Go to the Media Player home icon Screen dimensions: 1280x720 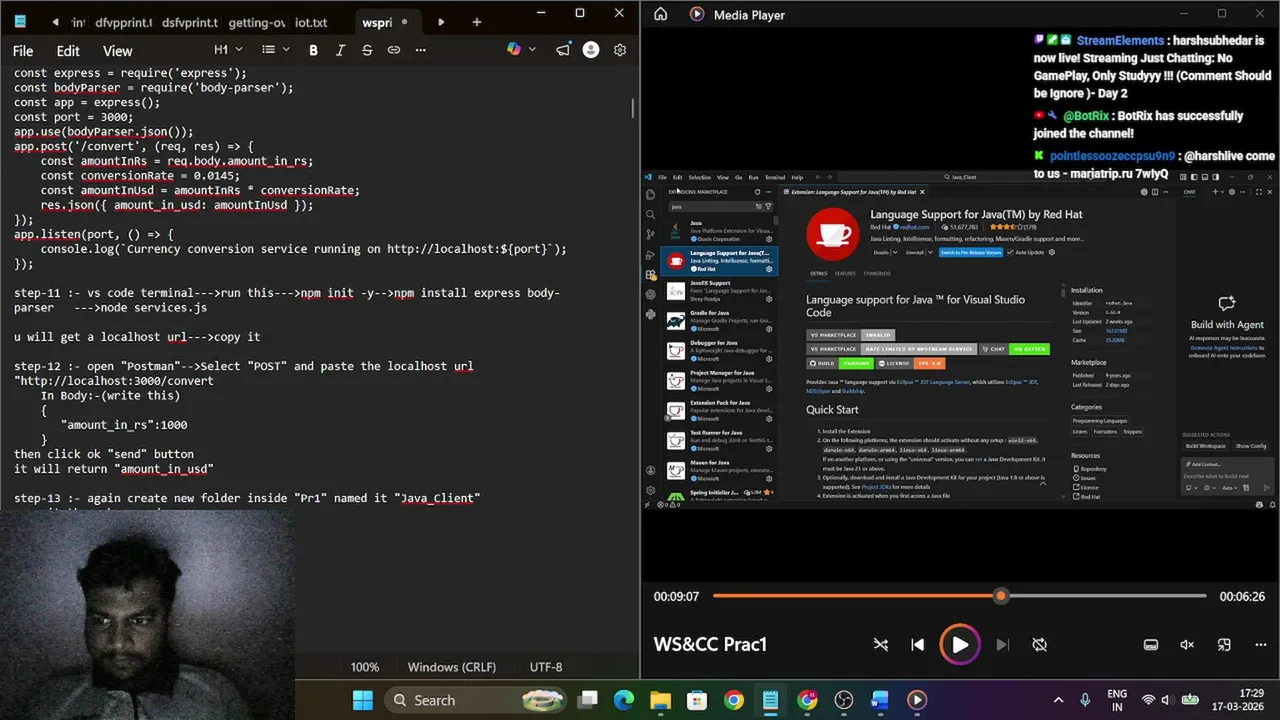[x=660, y=14]
